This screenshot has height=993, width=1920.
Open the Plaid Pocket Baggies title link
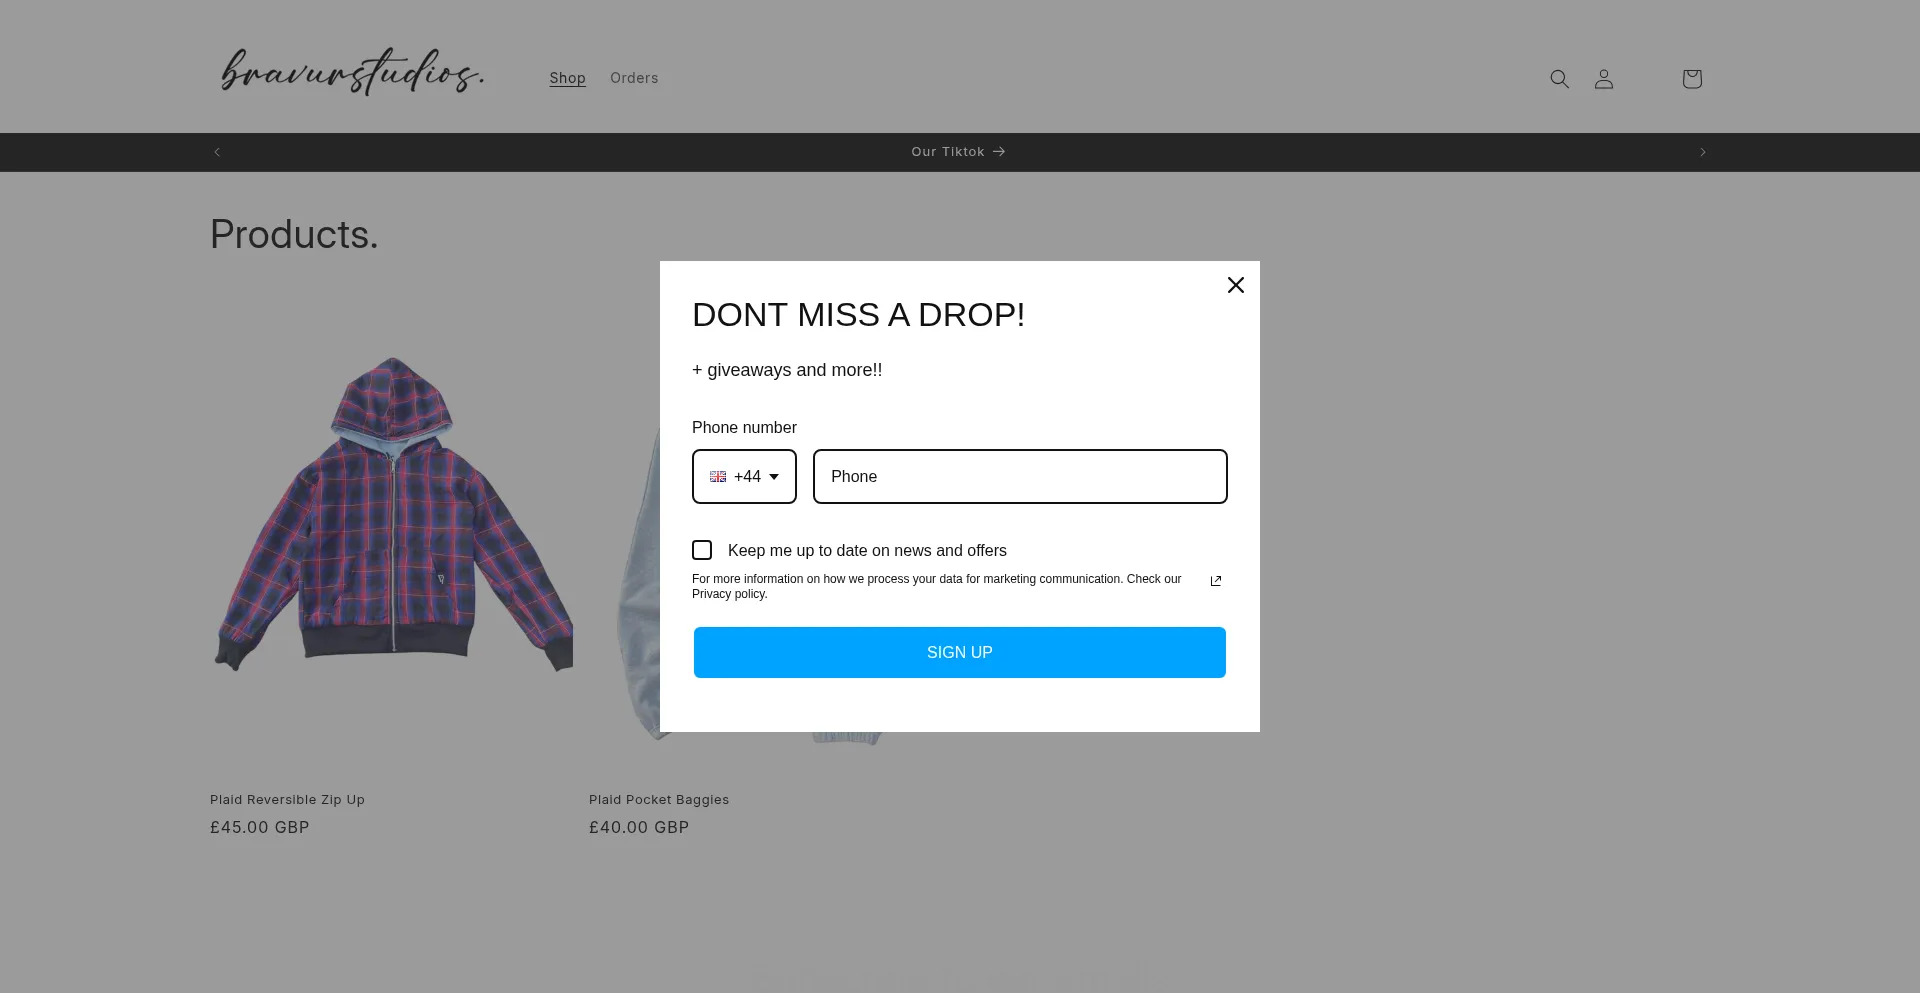658,800
